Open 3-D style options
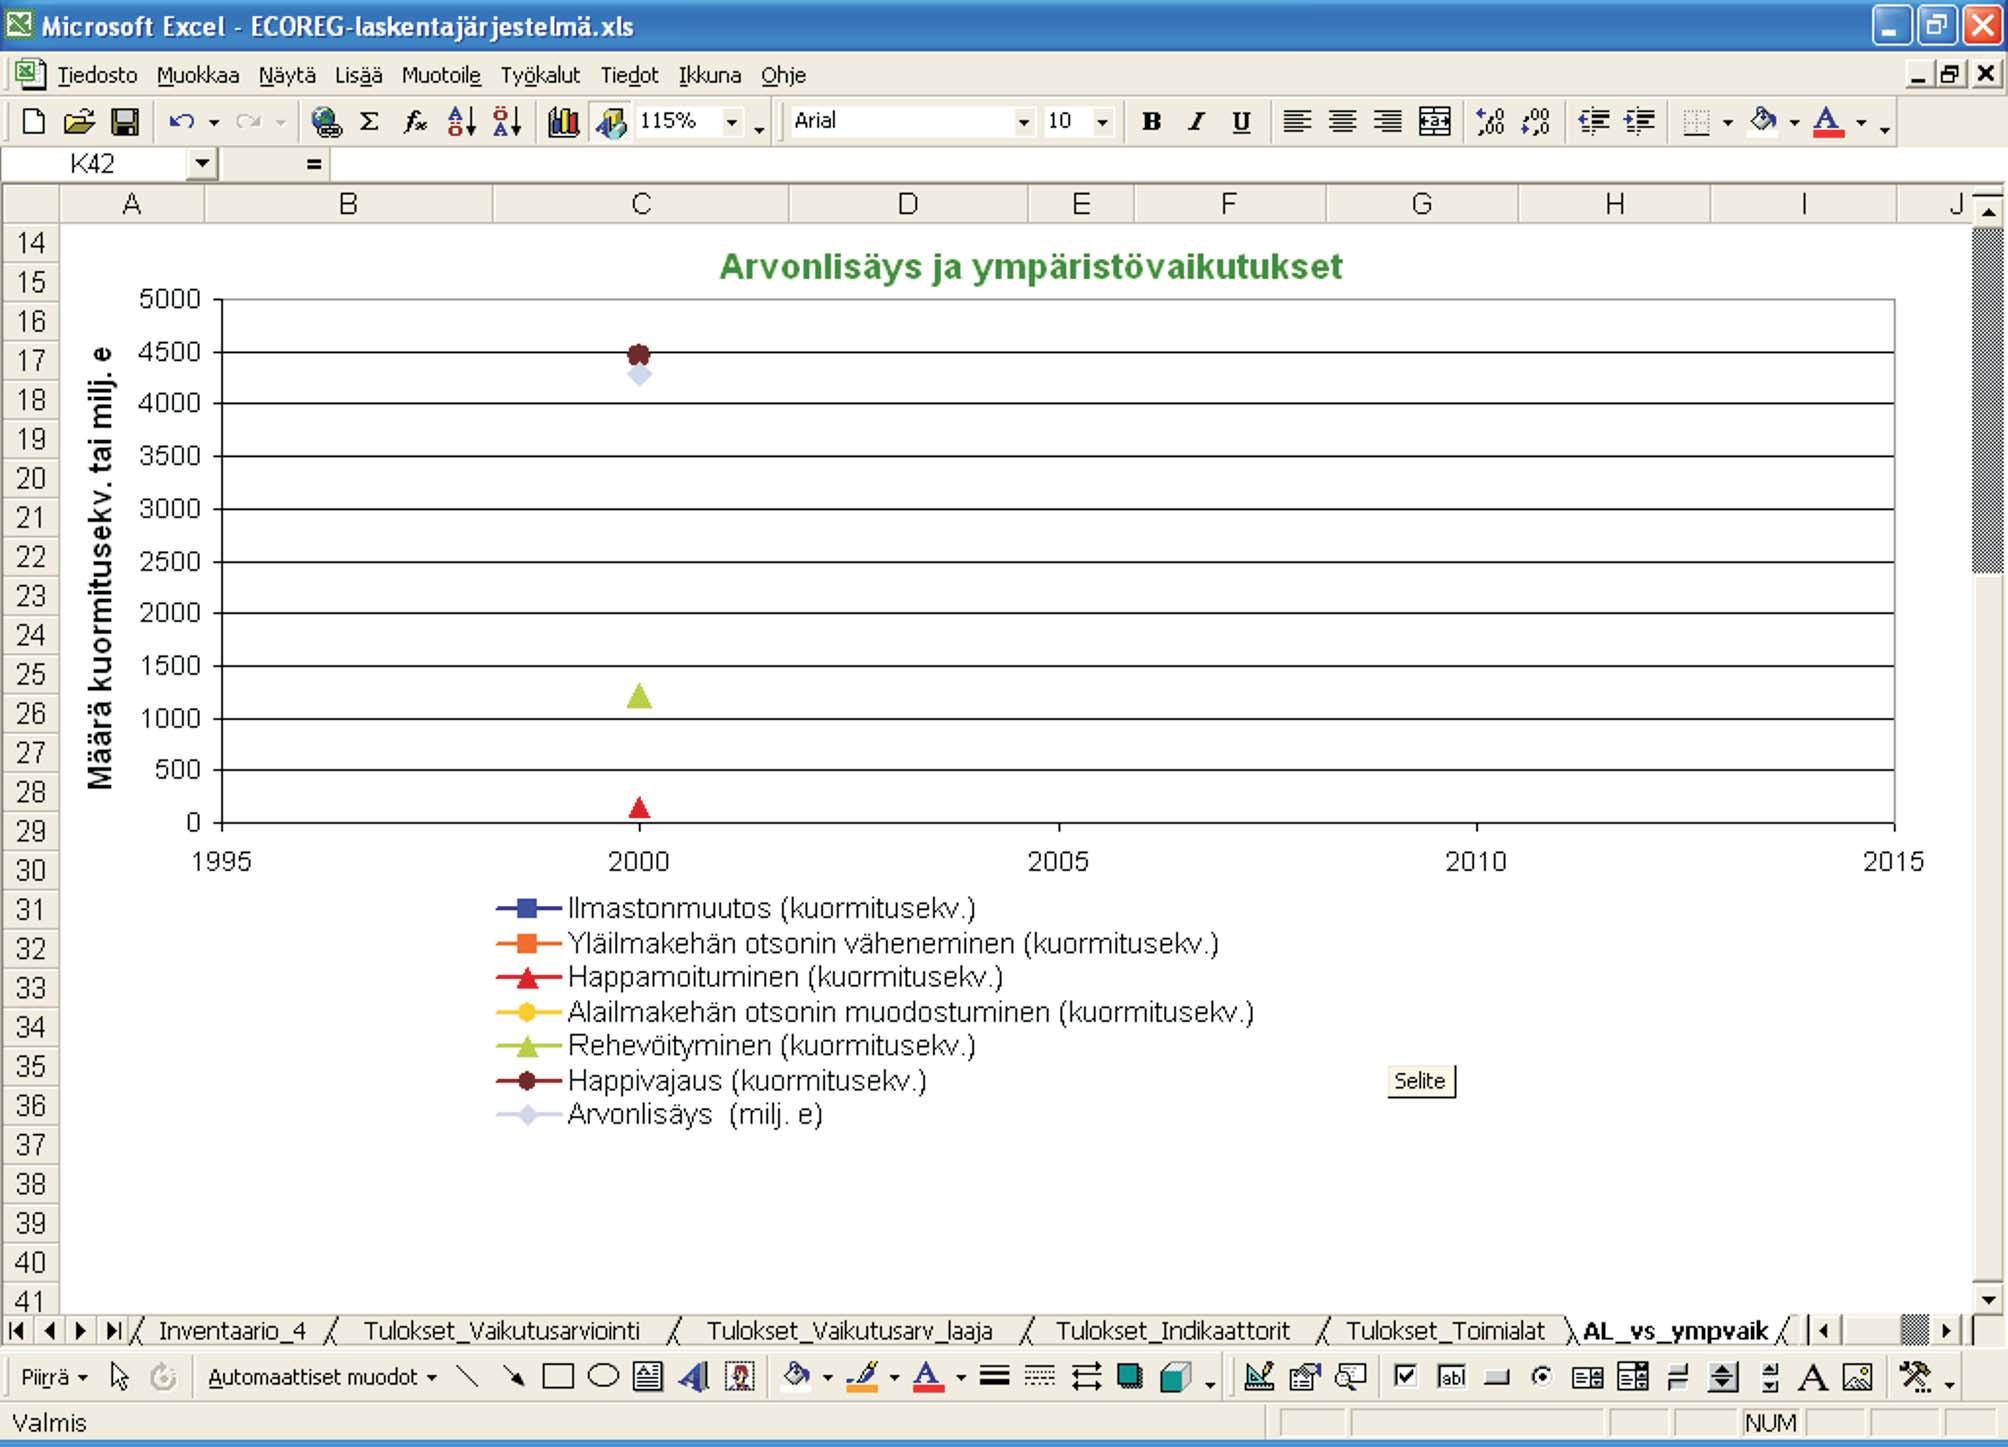The image size is (2008, 1447). [x=1176, y=1377]
